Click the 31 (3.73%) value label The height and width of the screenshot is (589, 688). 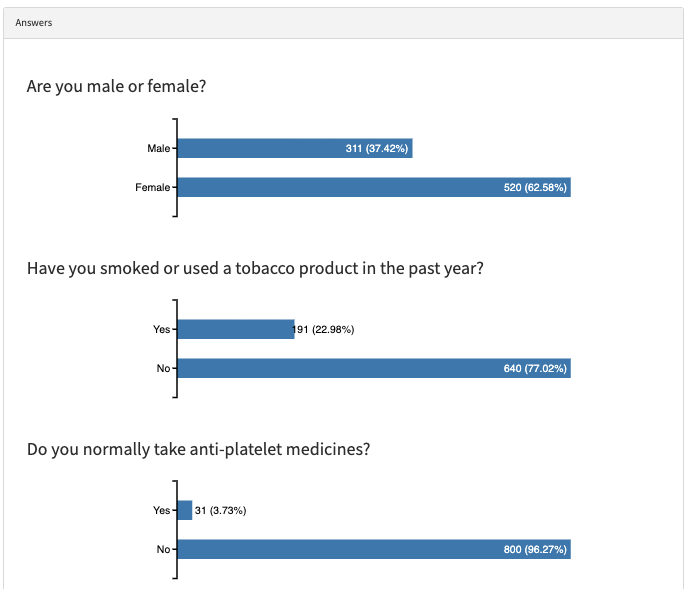point(220,510)
